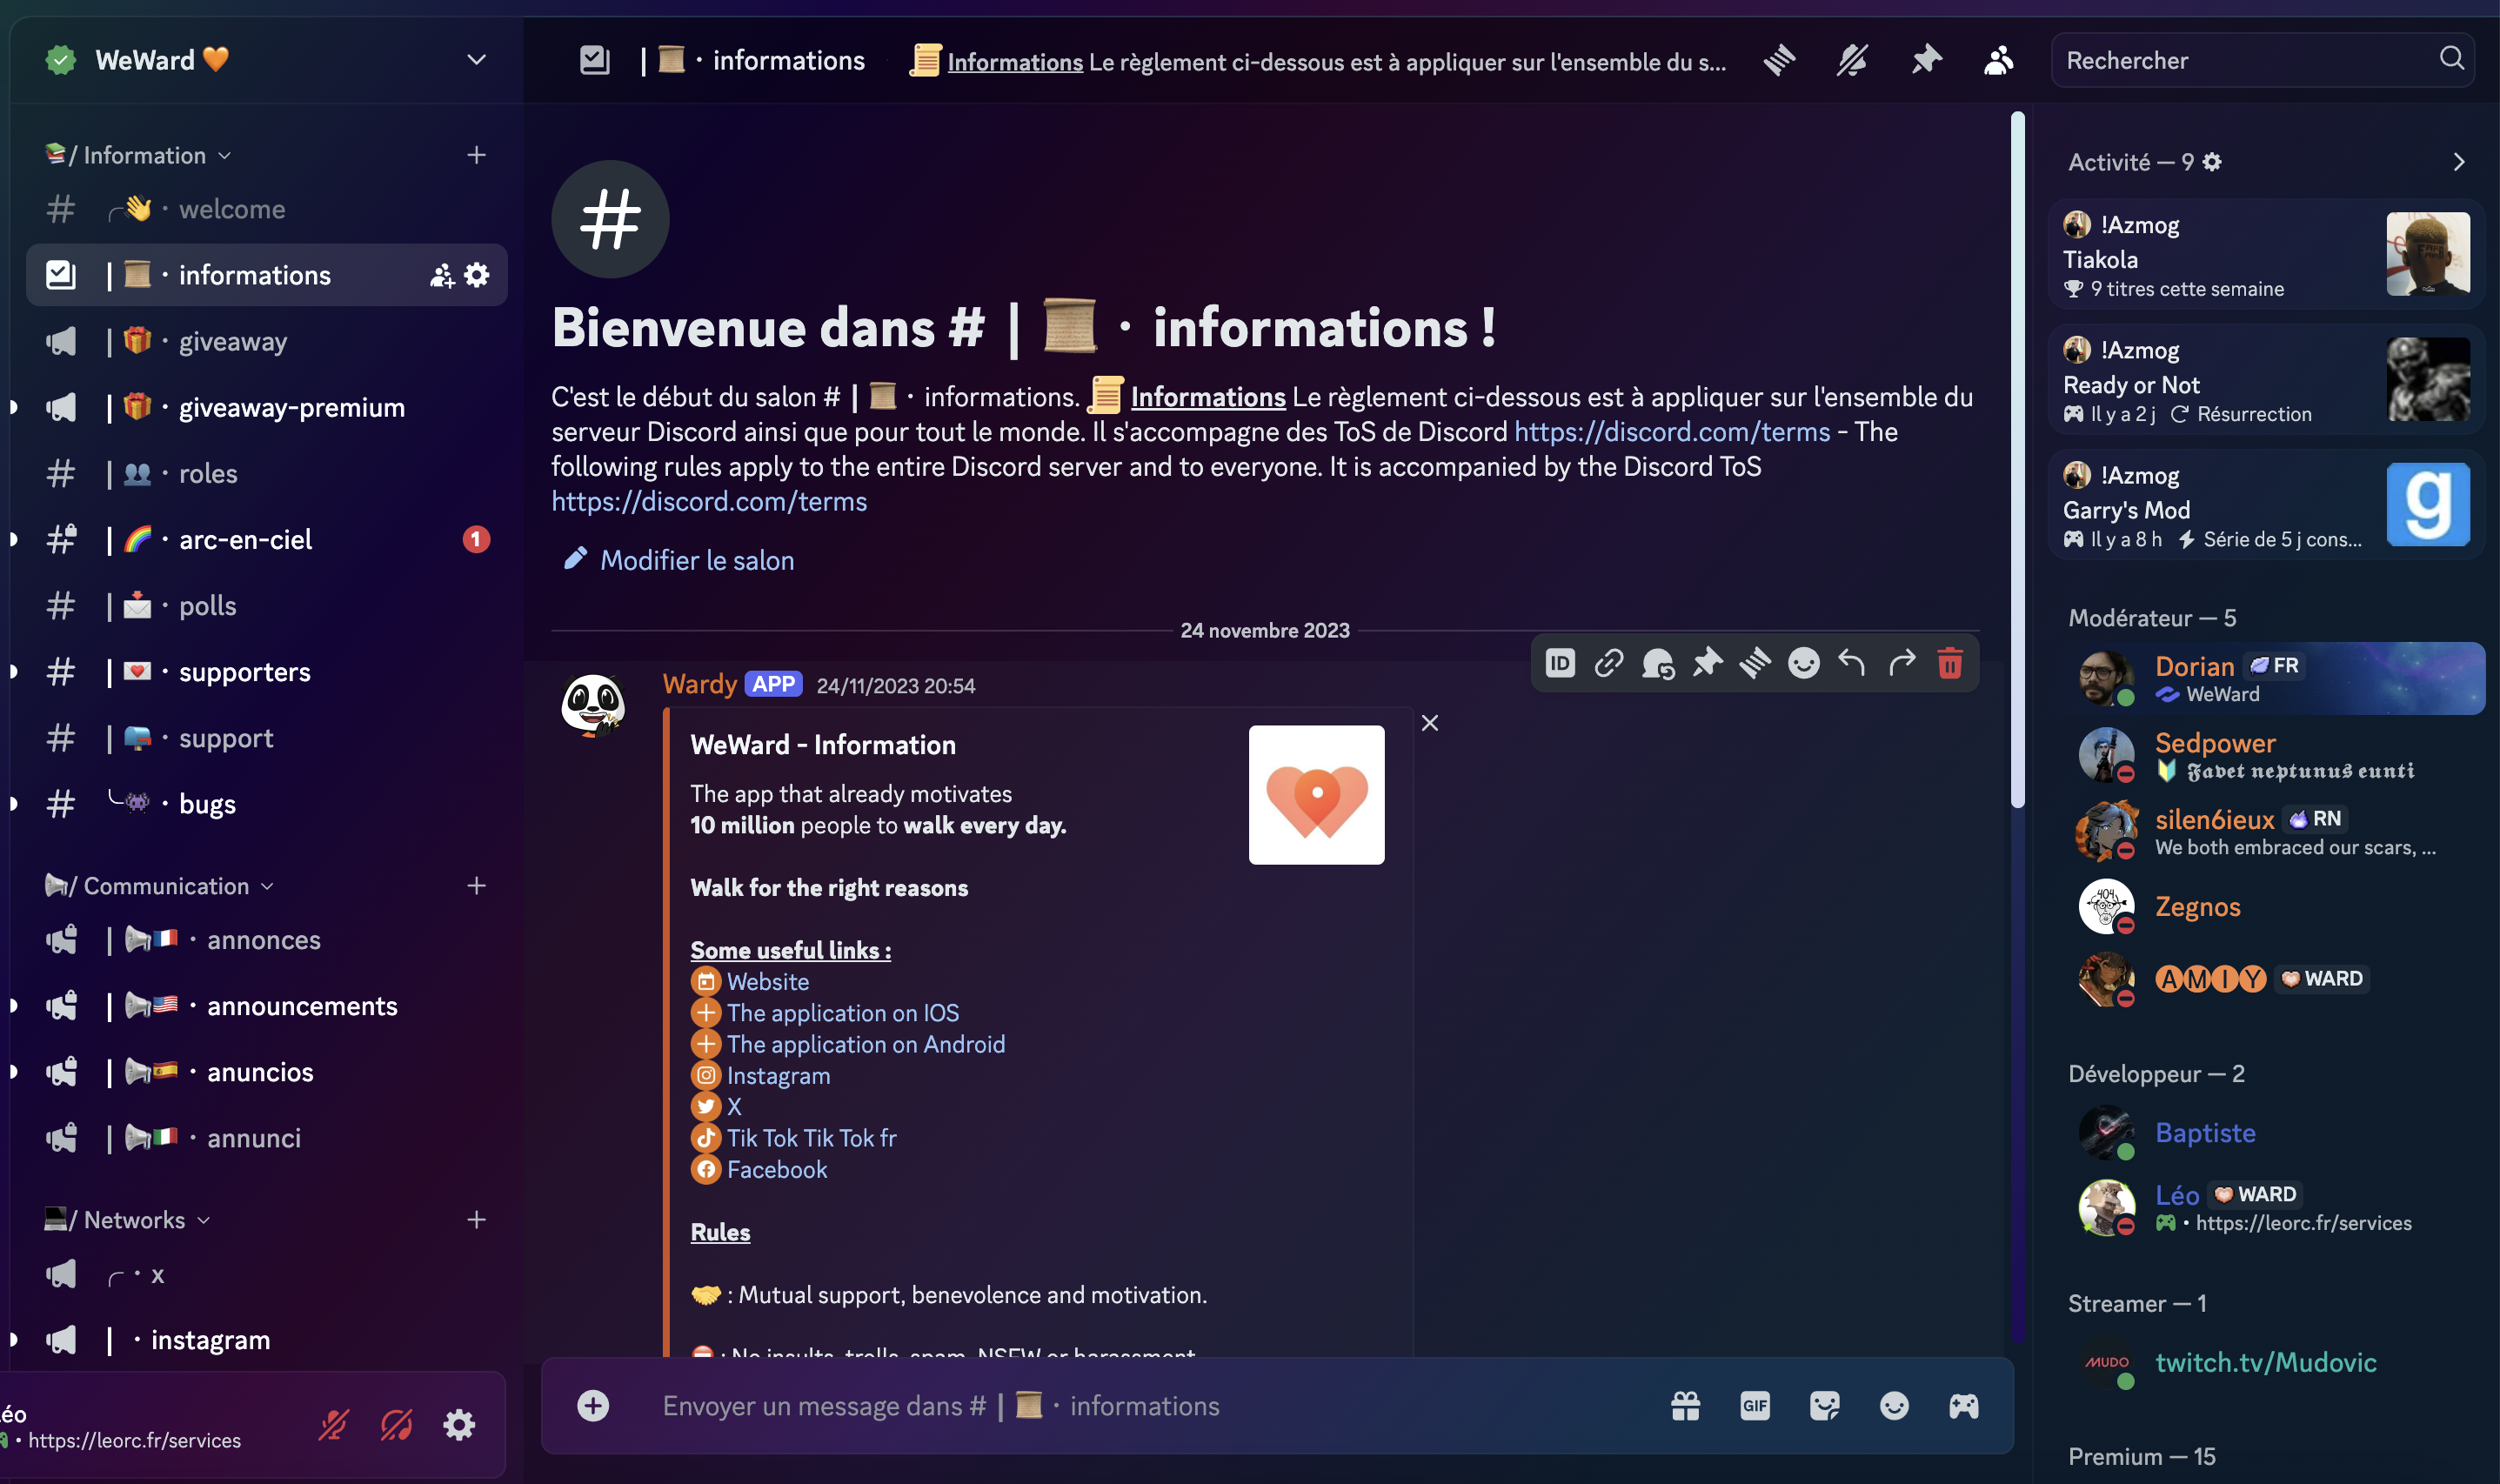Screen dimensions: 2500x1484
Task: Toggle member list visibility
Action: coord(1998,61)
